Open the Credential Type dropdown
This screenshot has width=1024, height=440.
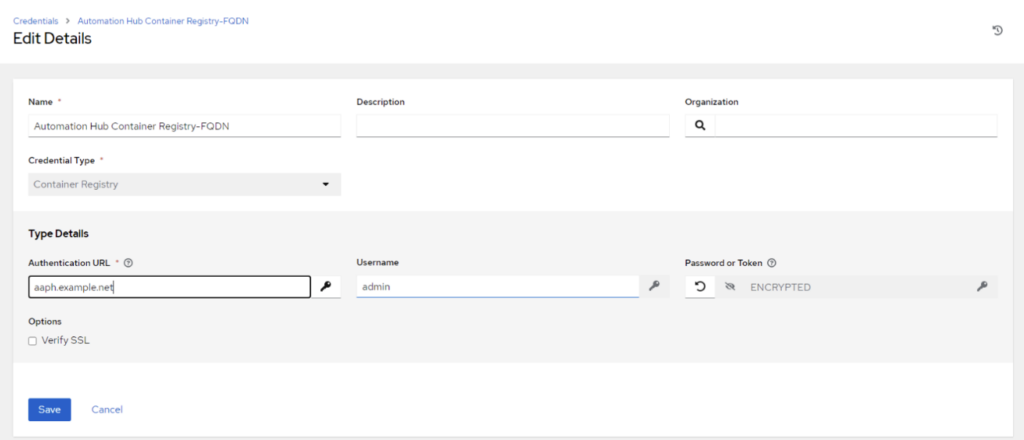tap(185, 184)
